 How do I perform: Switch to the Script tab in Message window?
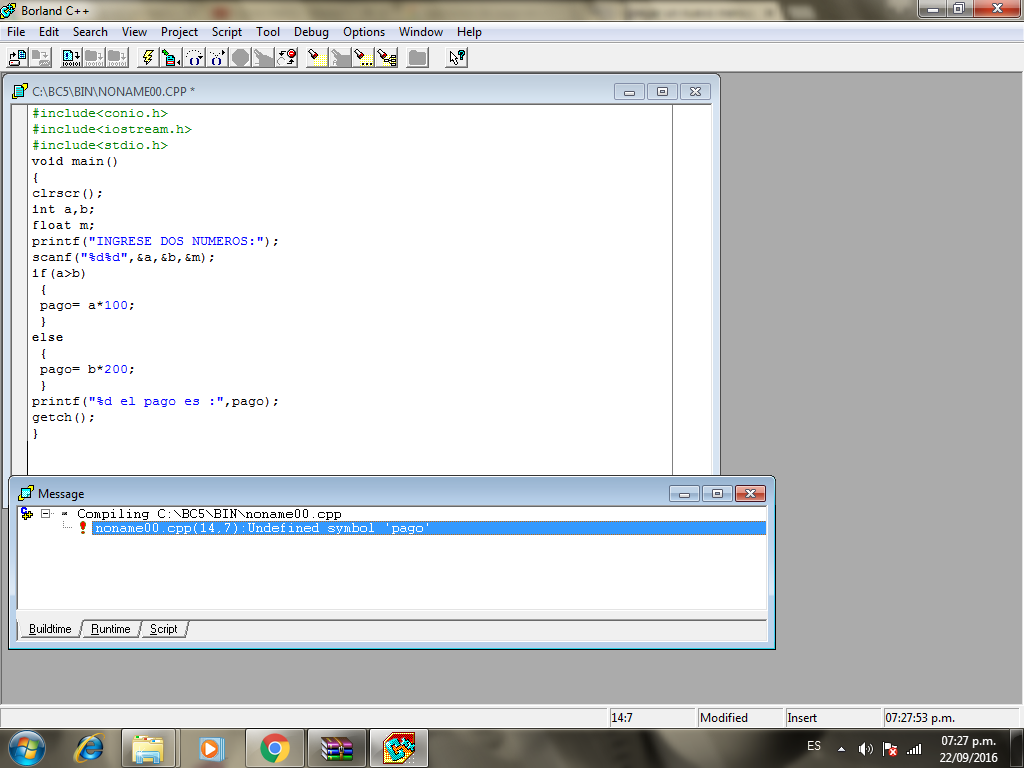click(x=163, y=629)
